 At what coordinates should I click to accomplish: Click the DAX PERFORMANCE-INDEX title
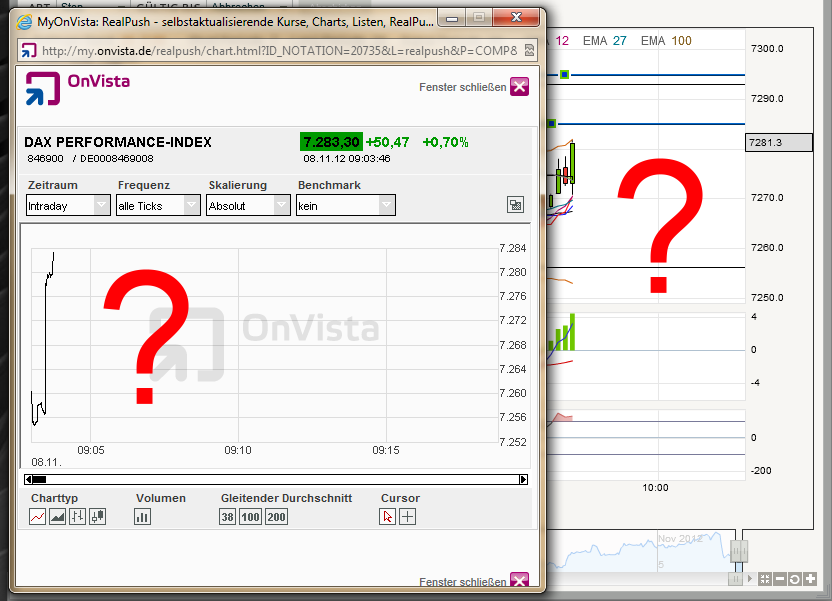[118, 142]
